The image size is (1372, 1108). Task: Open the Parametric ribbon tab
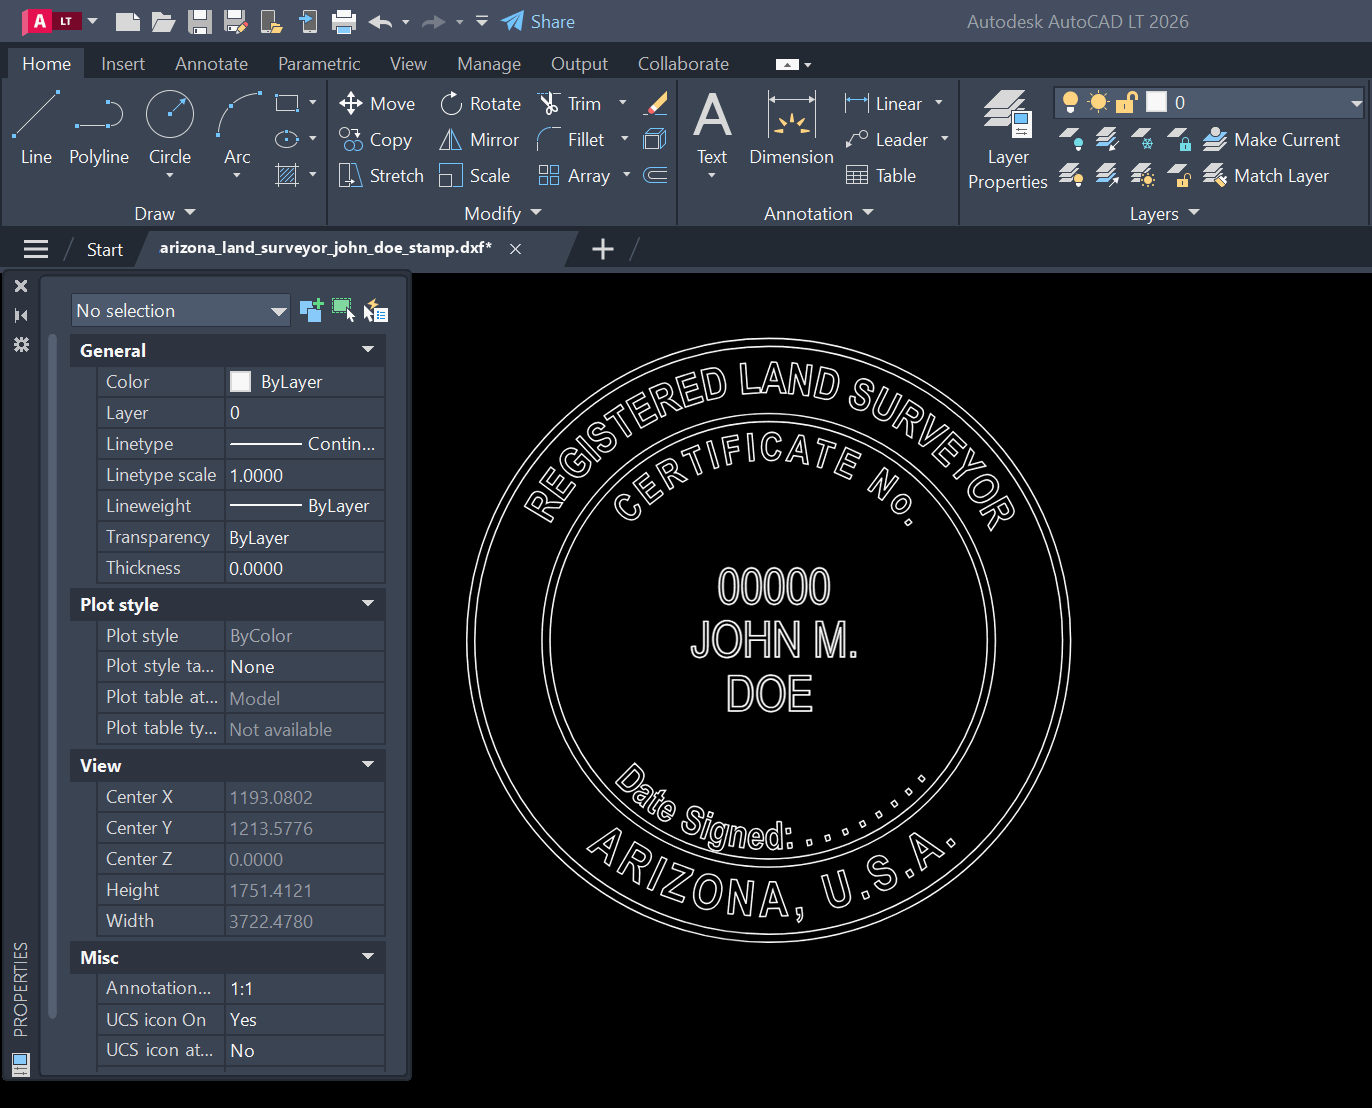319,64
